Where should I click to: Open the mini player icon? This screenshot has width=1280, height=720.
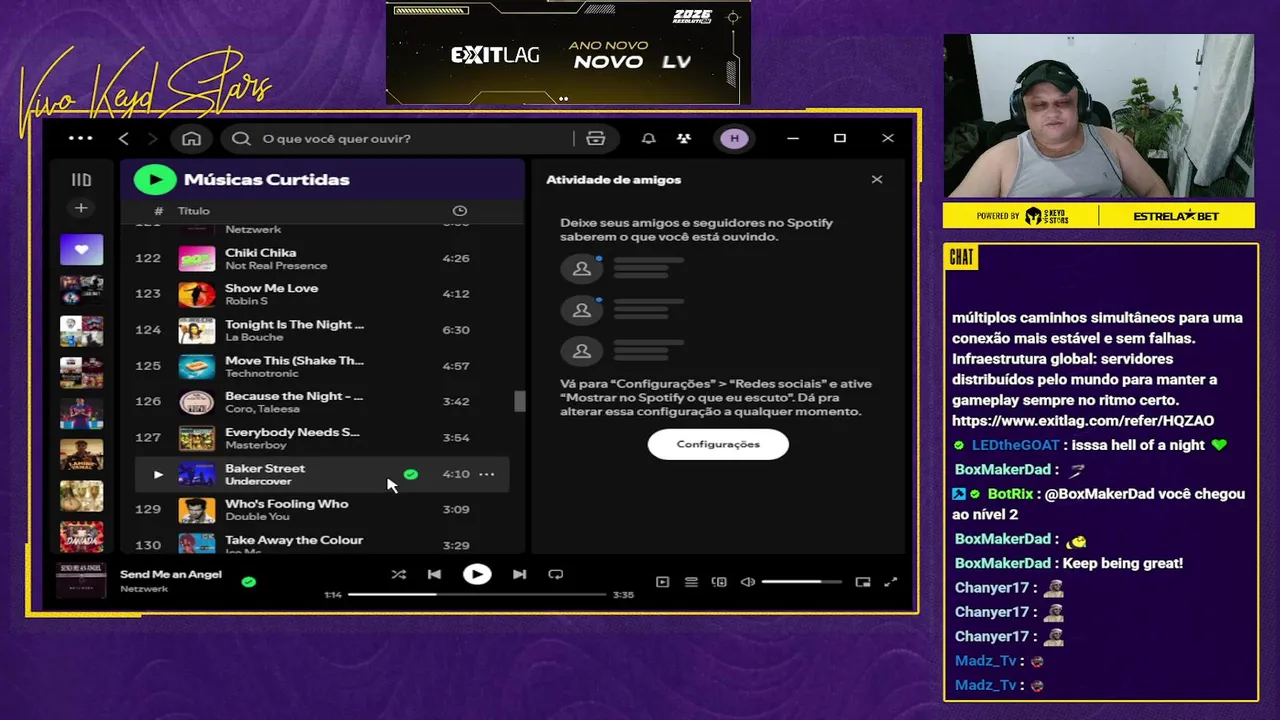863,582
